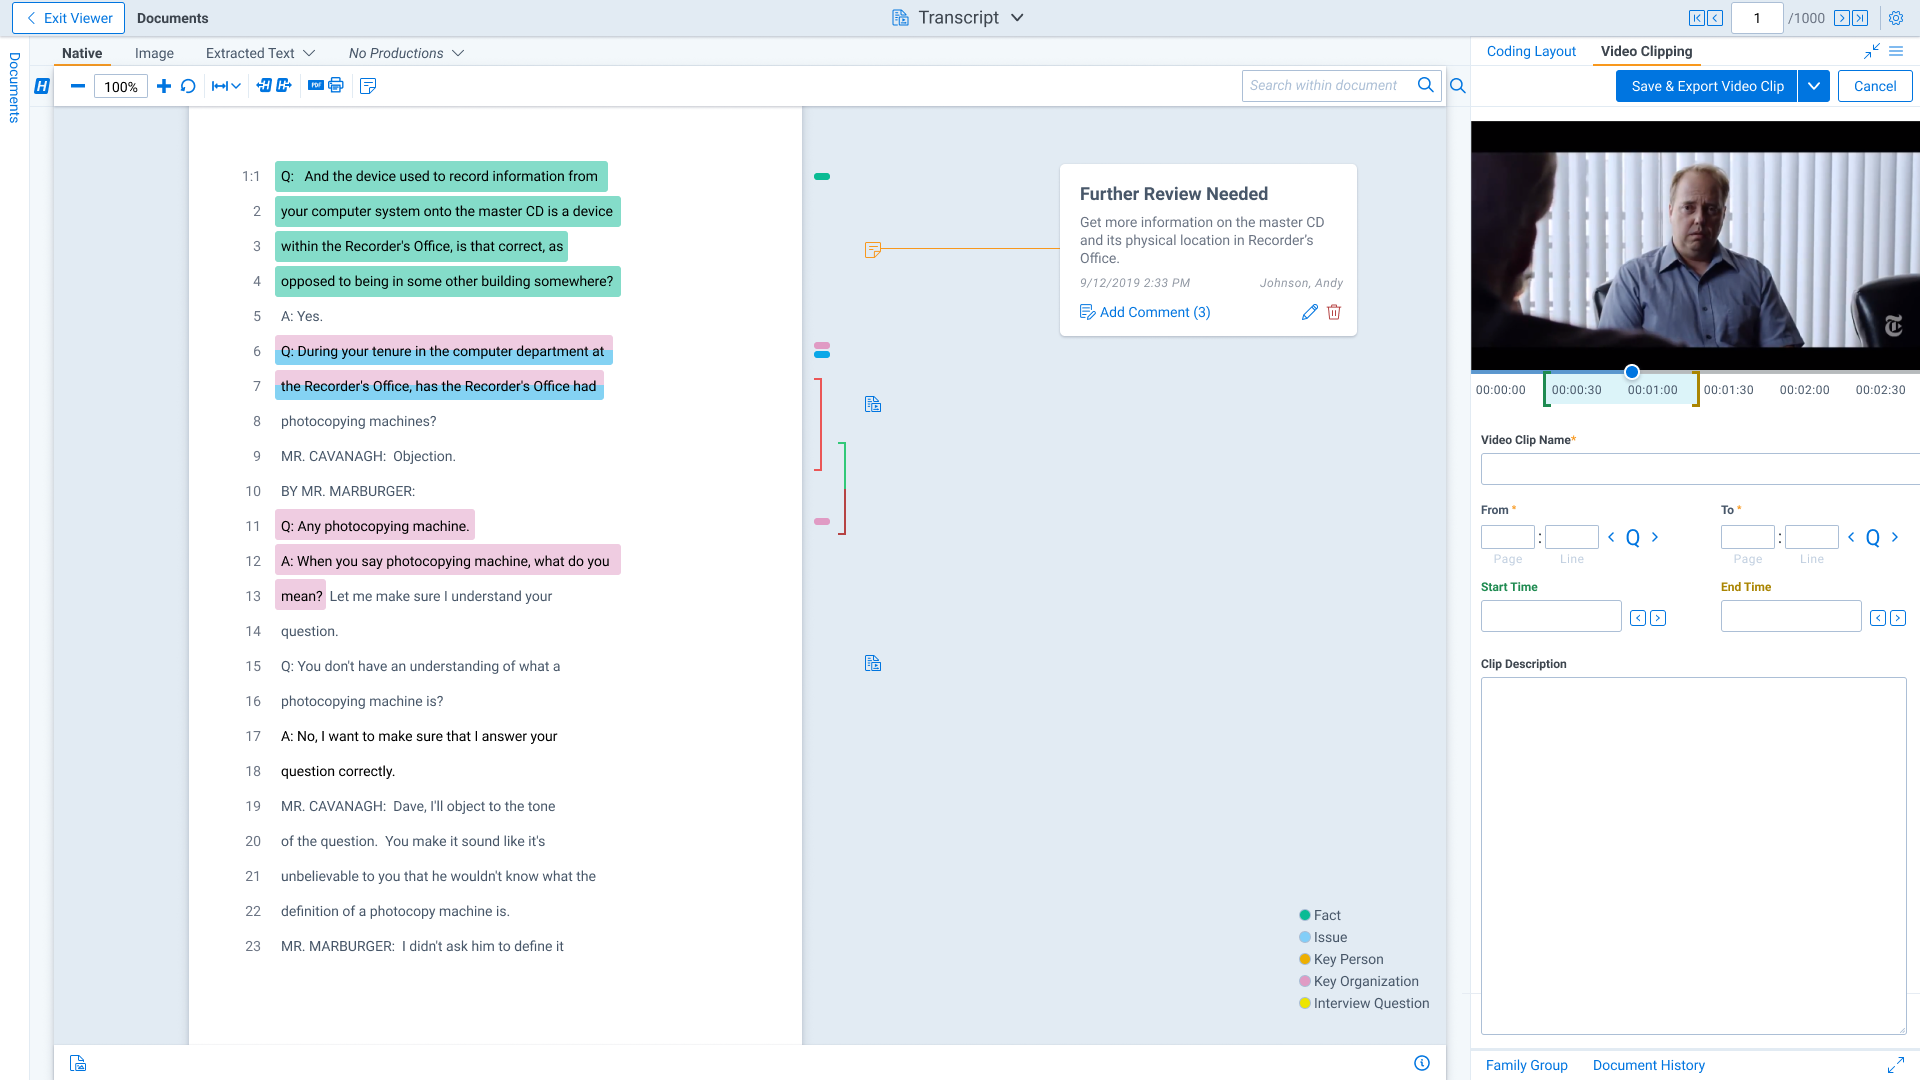Zoom in with the plus icon
The width and height of the screenshot is (1920, 1080).
click(x=164, y=86)
